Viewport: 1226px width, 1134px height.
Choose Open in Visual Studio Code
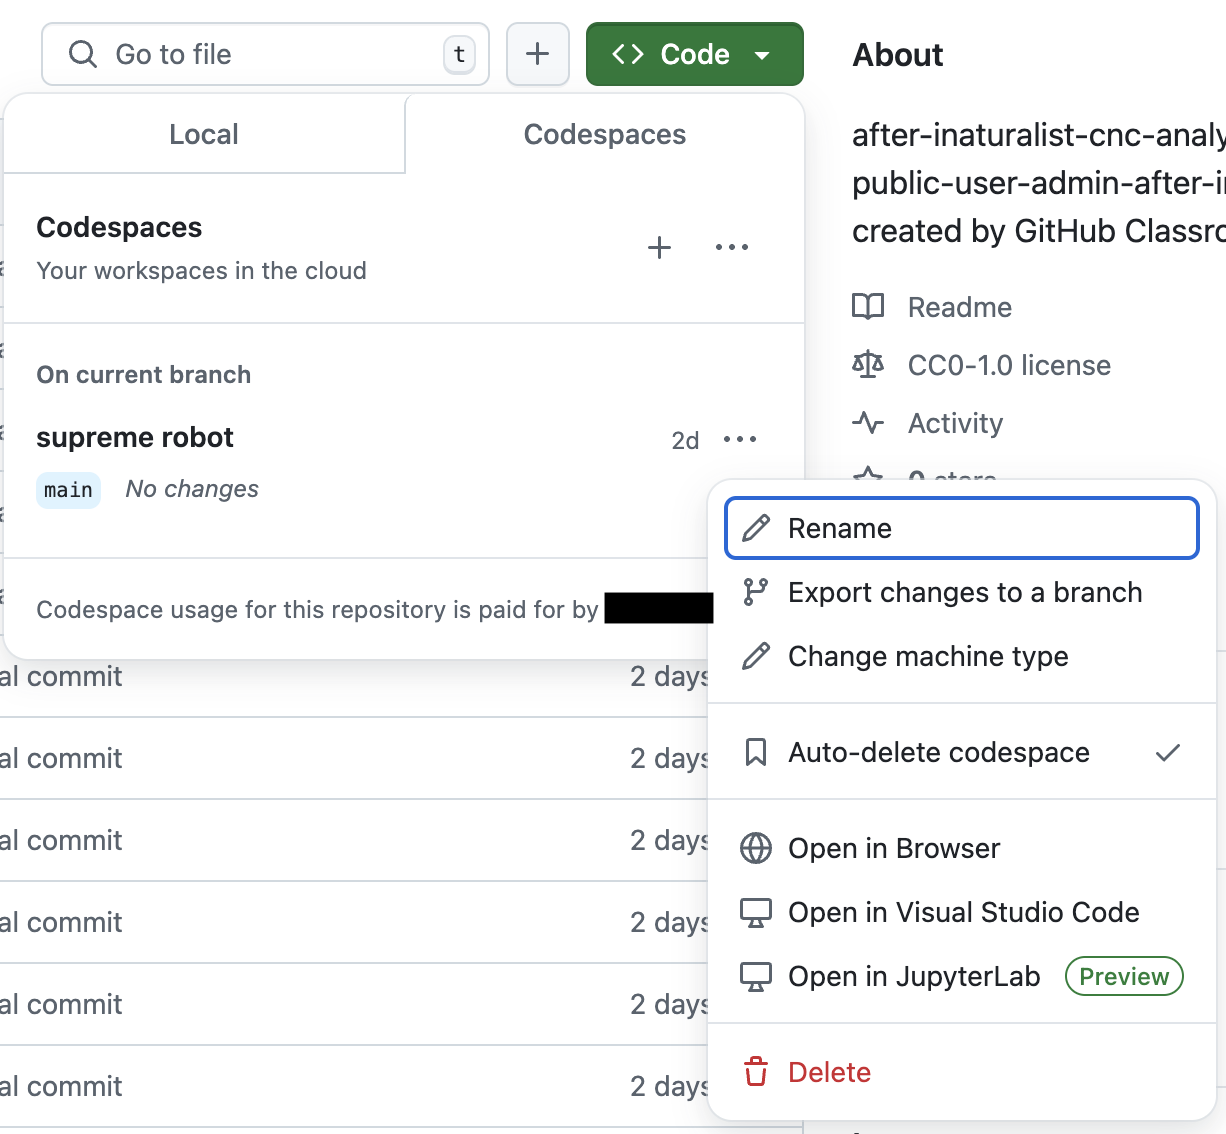point(962,912)
